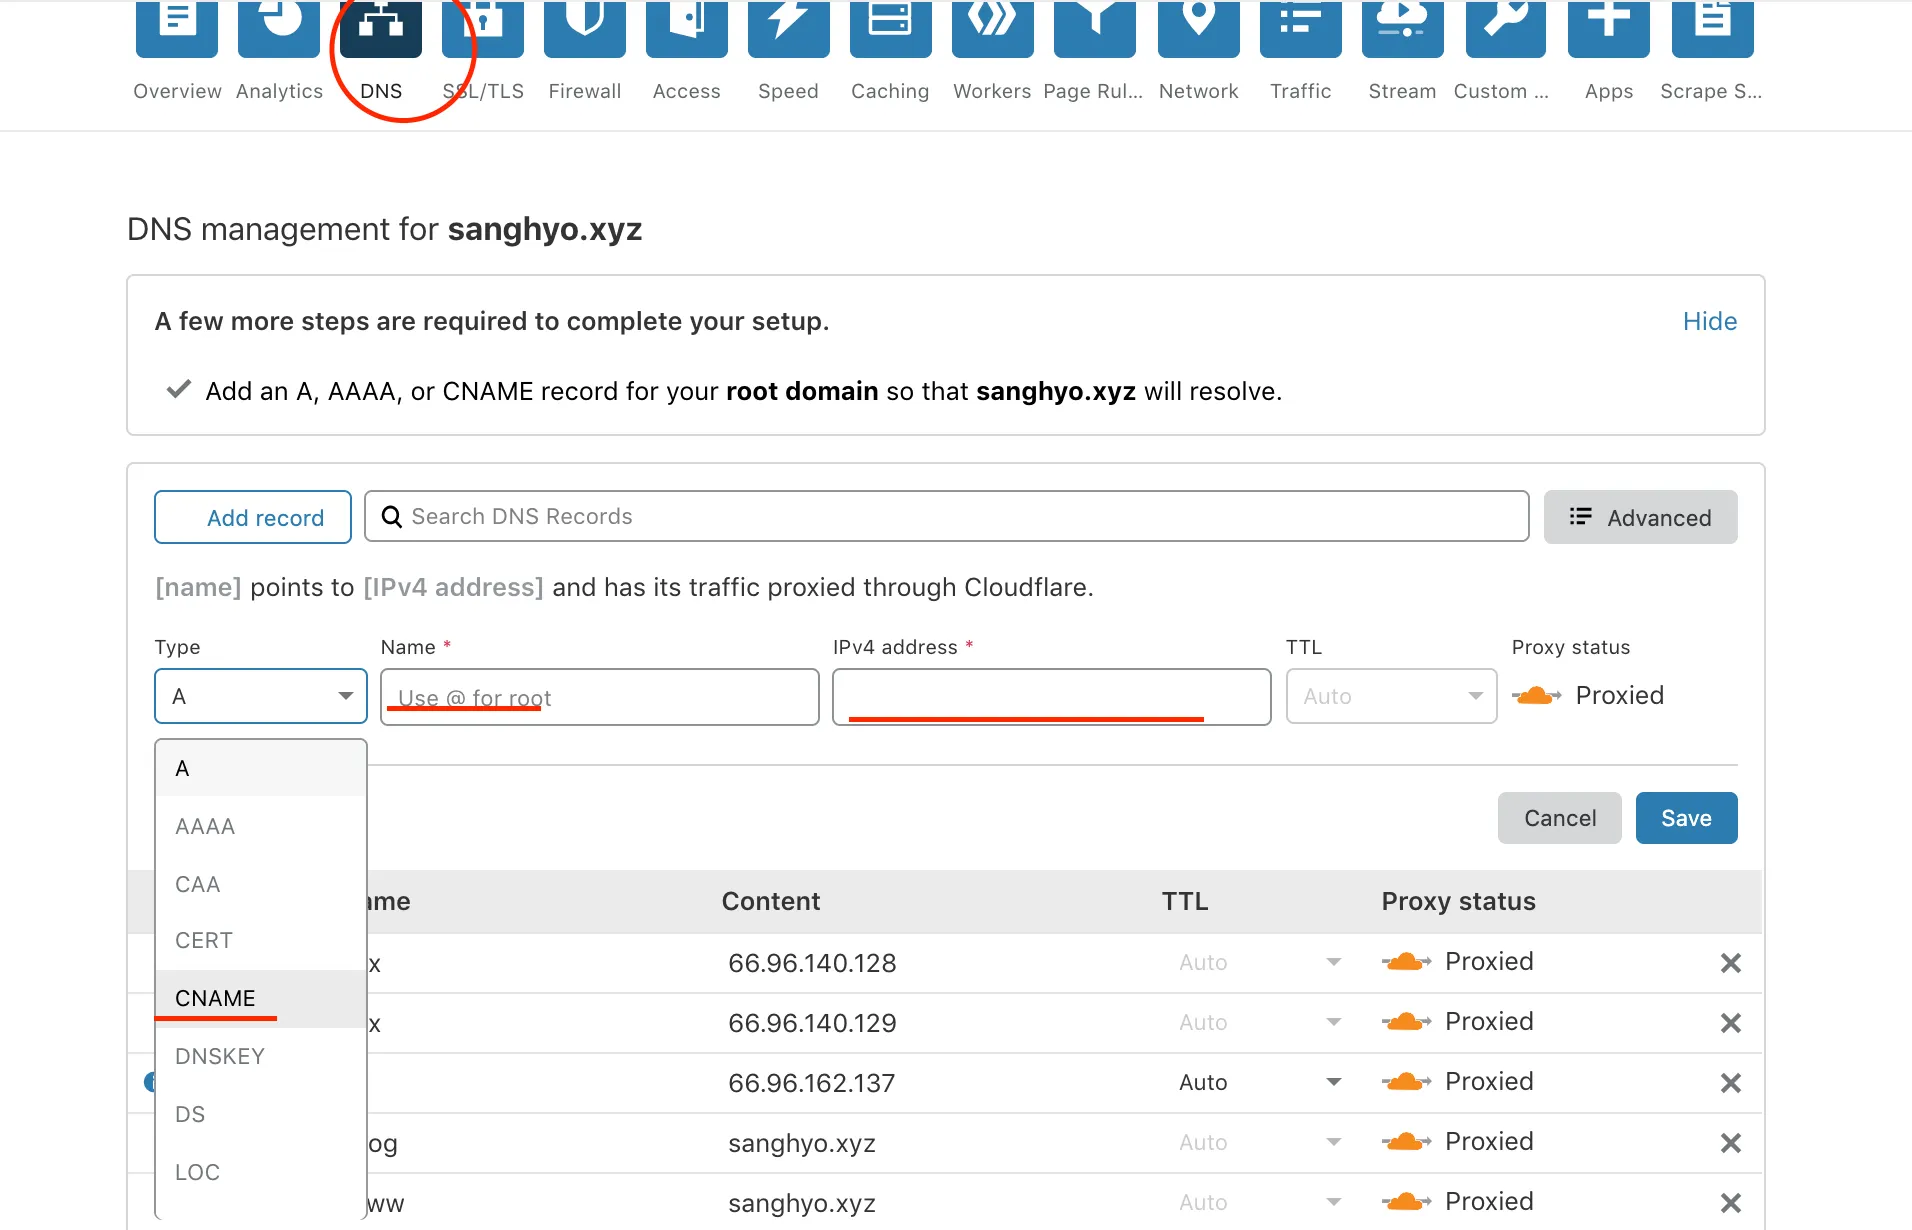Viewport: 1912px width, 1230px height.
Task: Expand TTL dropdown for 66.96.162.137 row
Action: 1333,1082
